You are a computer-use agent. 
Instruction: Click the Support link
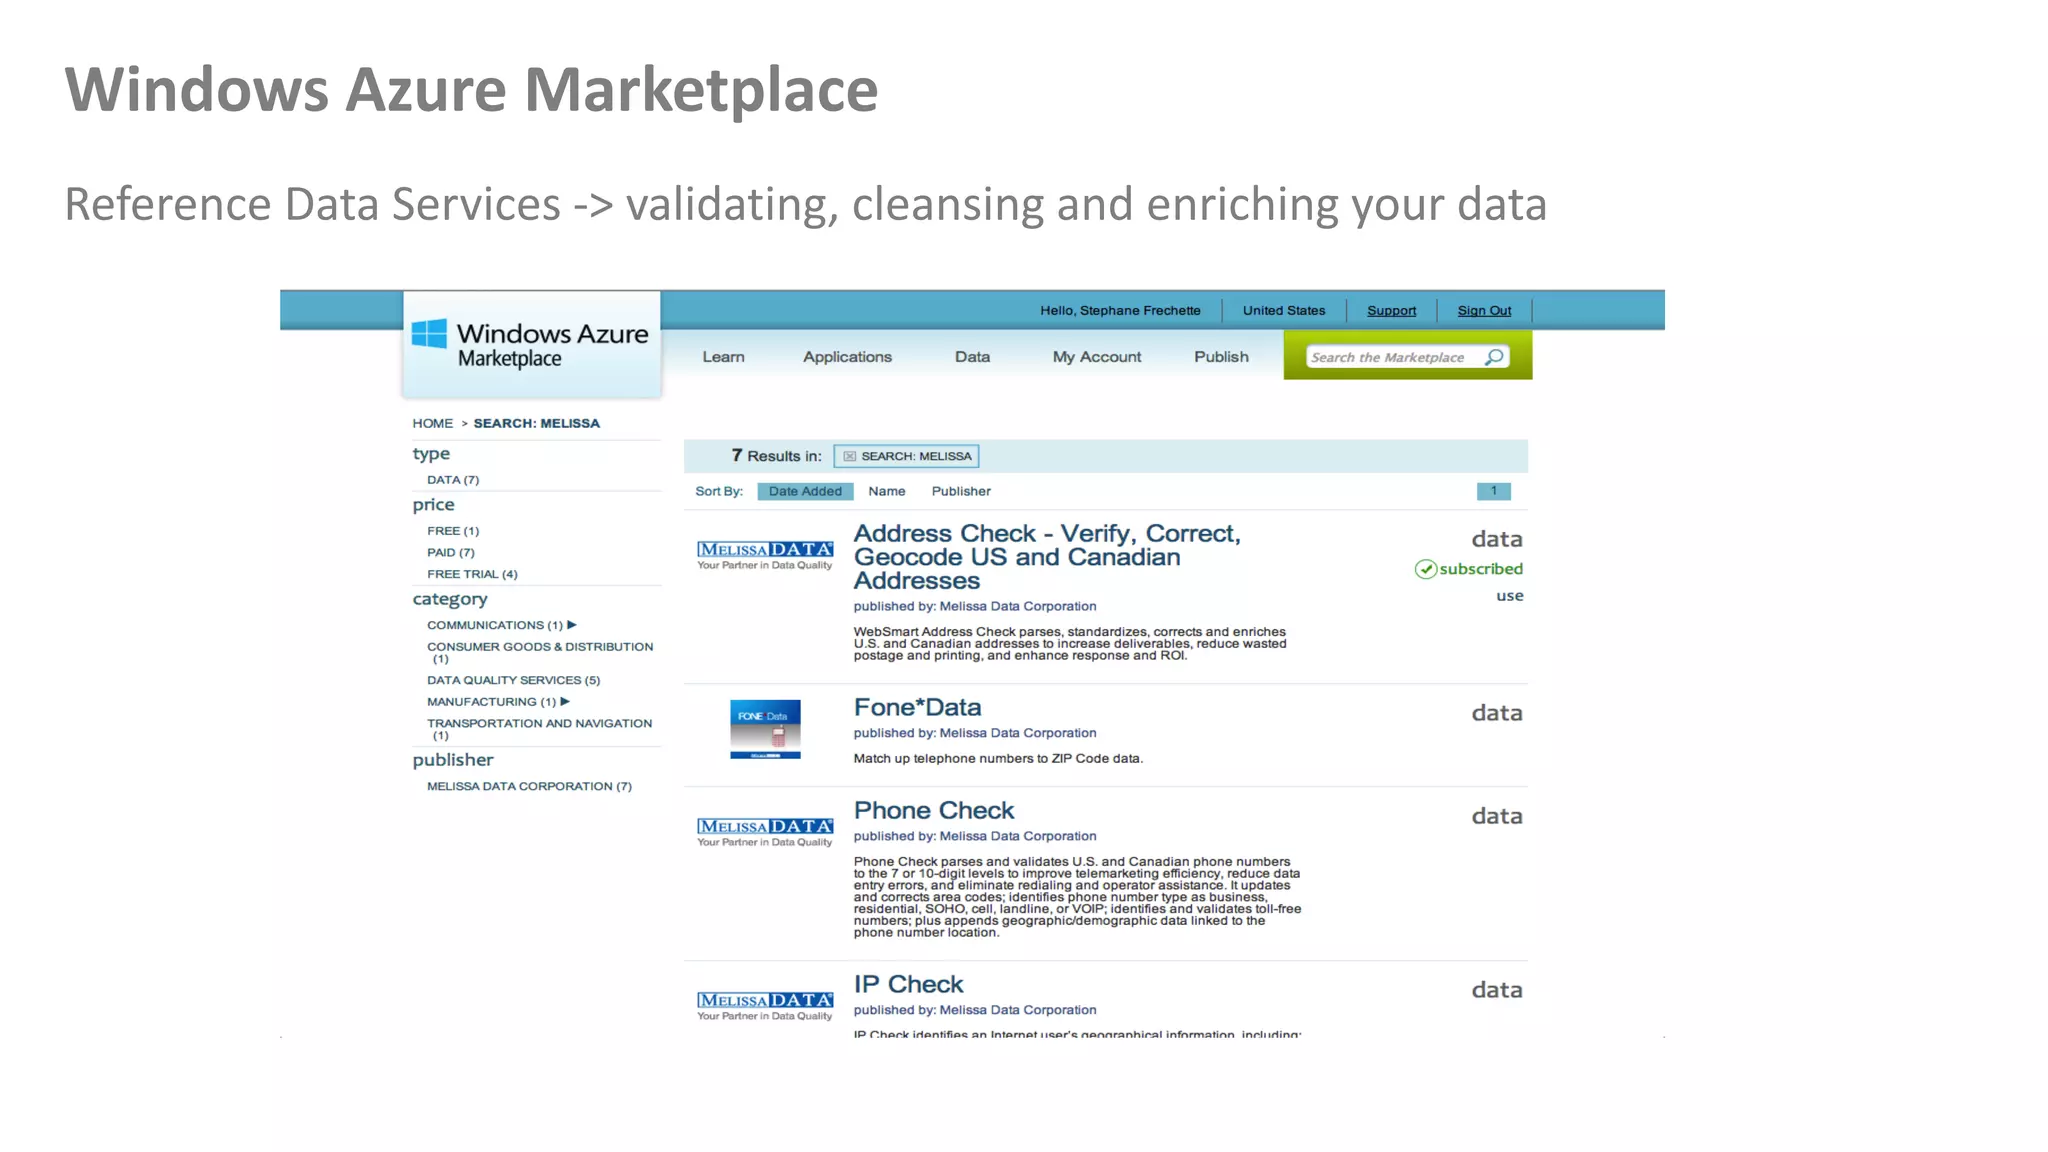click(x=1391, y=311)
